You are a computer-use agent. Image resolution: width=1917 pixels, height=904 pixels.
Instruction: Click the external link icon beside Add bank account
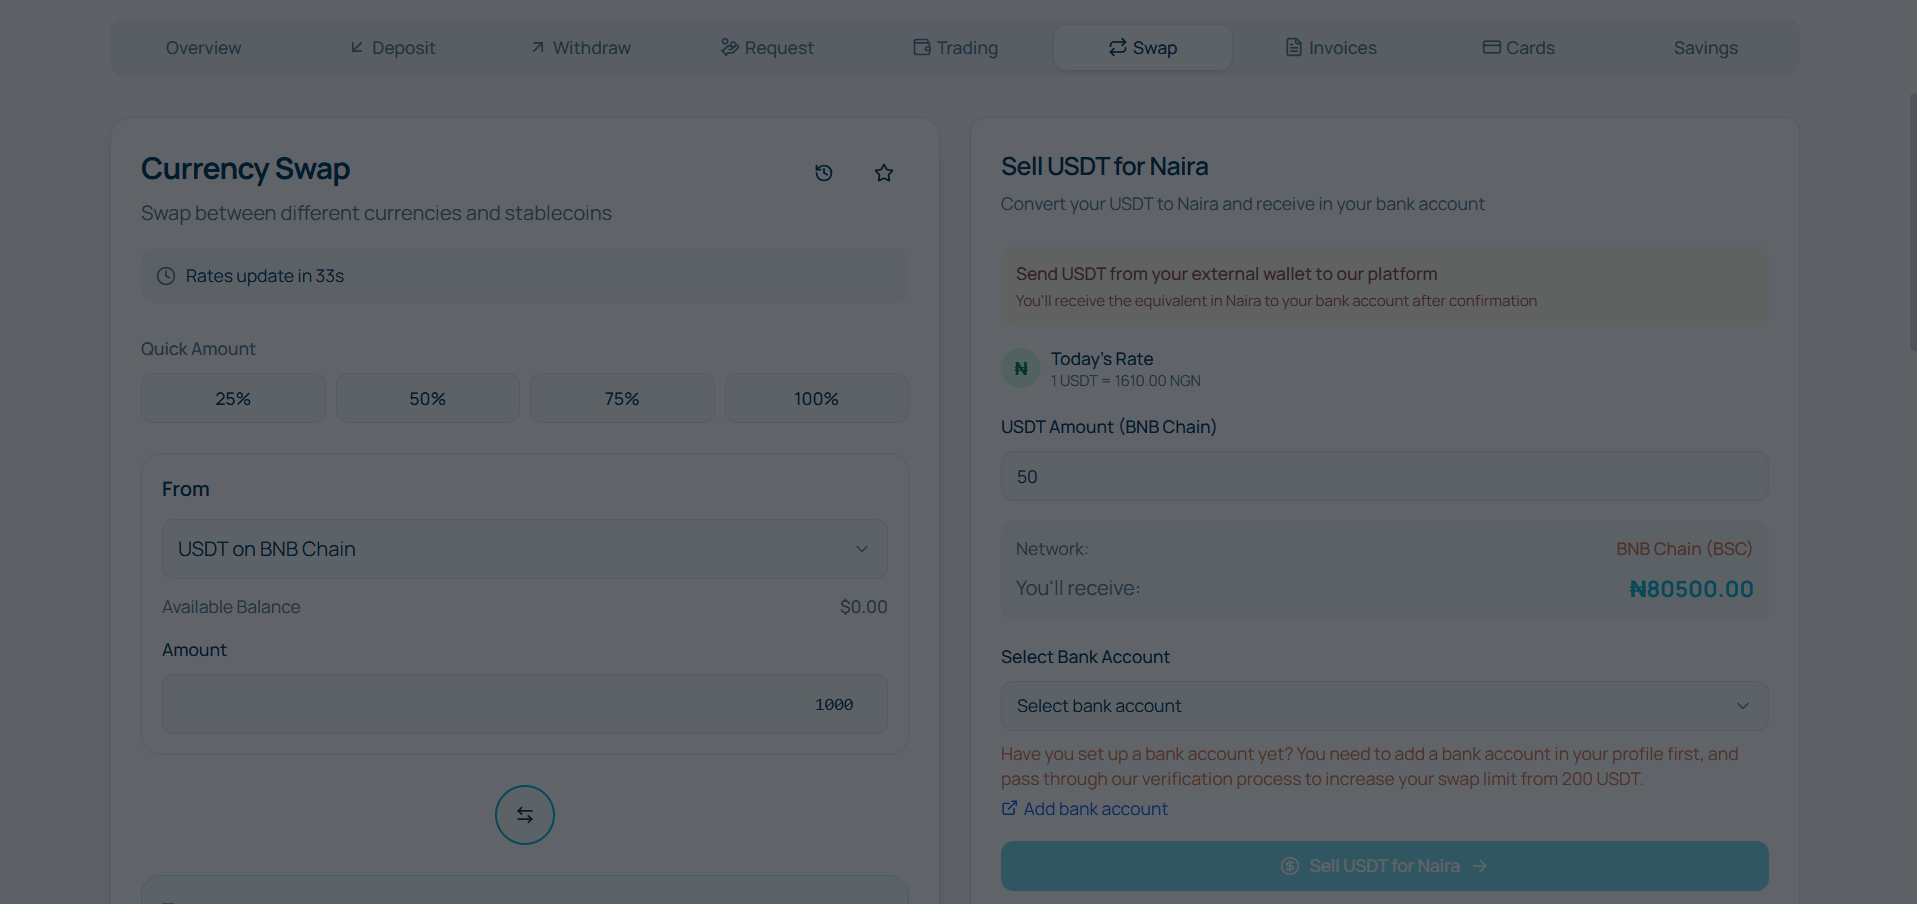click(1010, 808)
